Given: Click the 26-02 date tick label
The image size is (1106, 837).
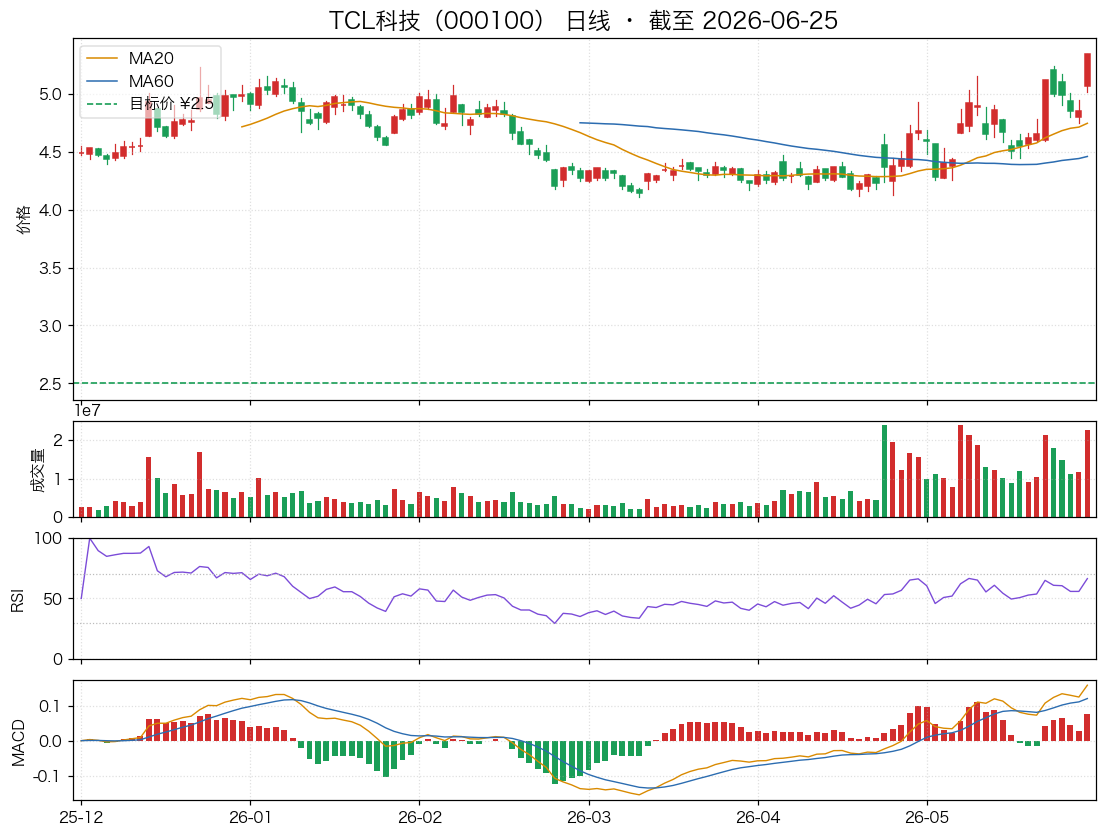Looking at the screenshot, I should click(x=420, y=818).
